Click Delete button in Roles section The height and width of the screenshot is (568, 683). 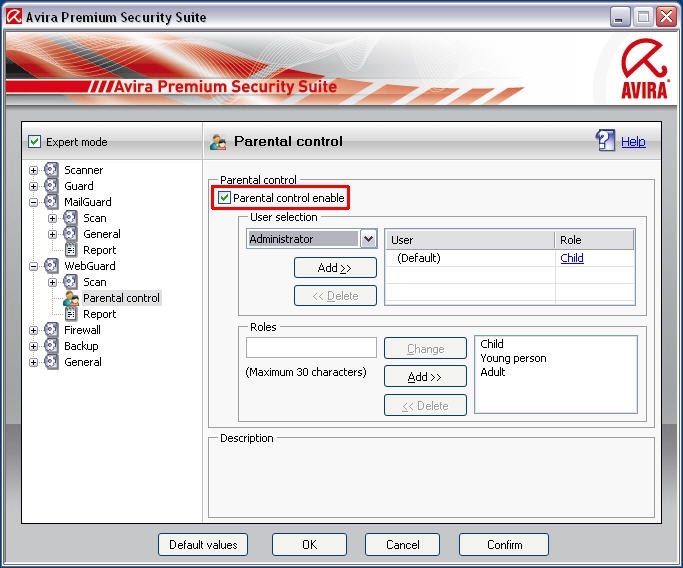coord(425,406)
